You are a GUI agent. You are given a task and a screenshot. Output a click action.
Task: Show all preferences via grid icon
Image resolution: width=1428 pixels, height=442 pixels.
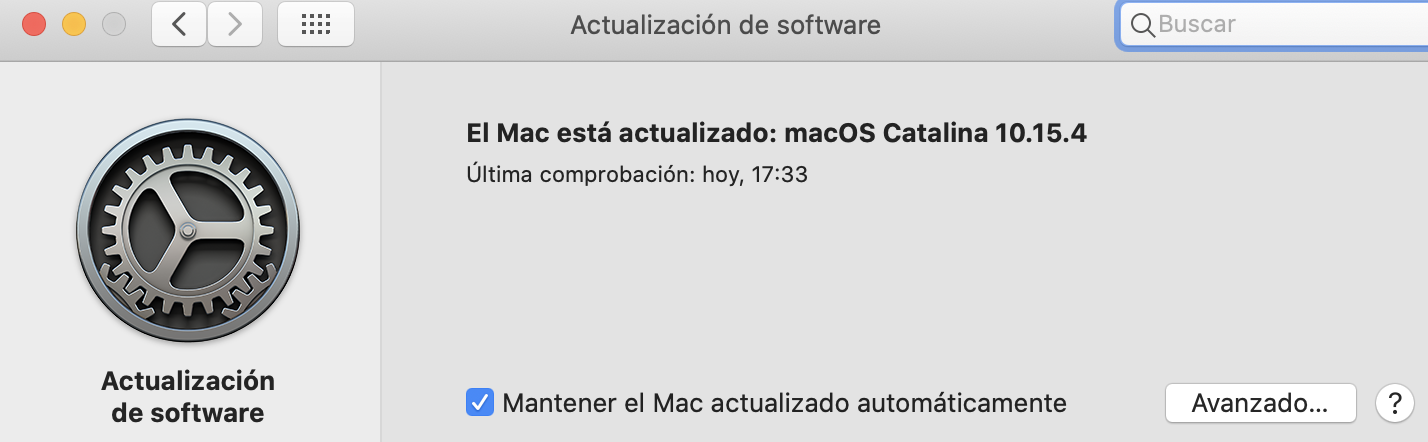[315, 25]
